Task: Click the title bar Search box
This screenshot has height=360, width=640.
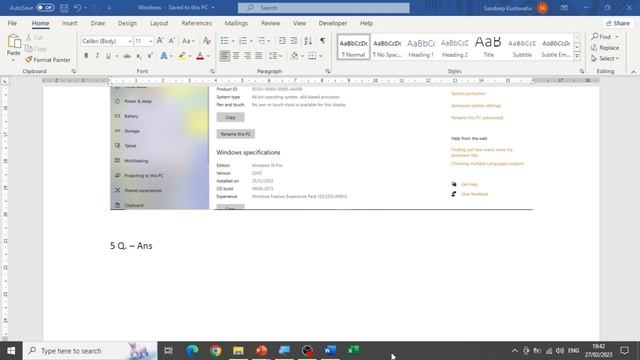Action: point(324,8)
